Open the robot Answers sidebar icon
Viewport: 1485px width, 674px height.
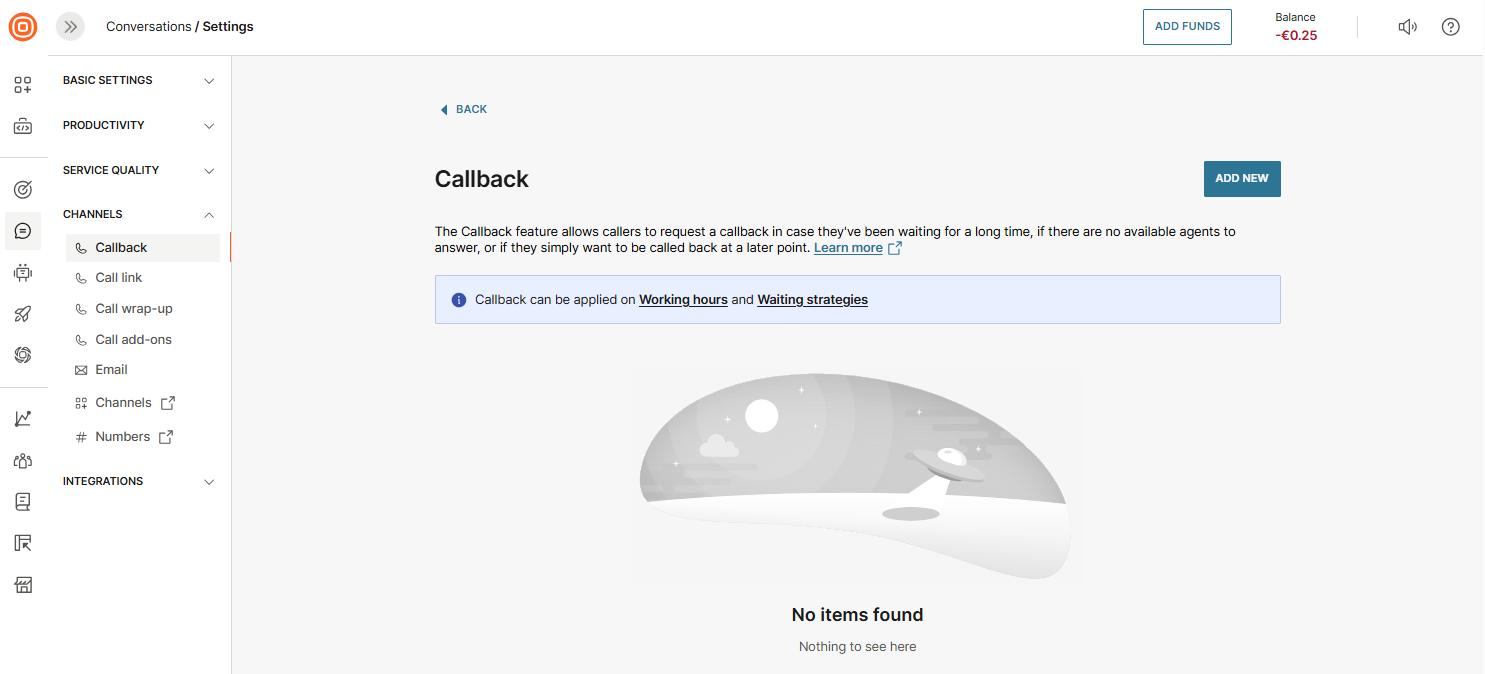23,272
